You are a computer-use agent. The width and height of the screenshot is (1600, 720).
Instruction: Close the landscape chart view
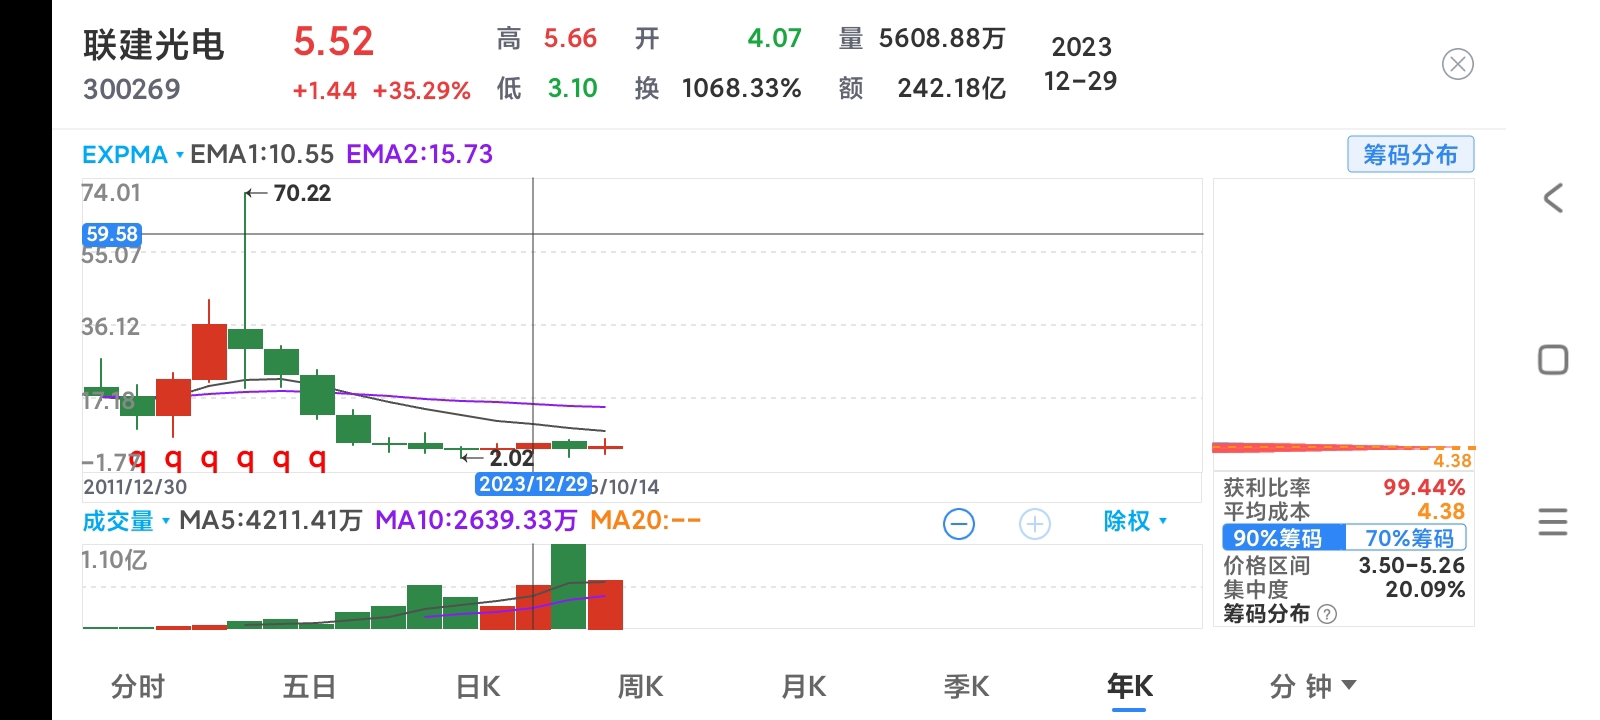pos(1458,65)
